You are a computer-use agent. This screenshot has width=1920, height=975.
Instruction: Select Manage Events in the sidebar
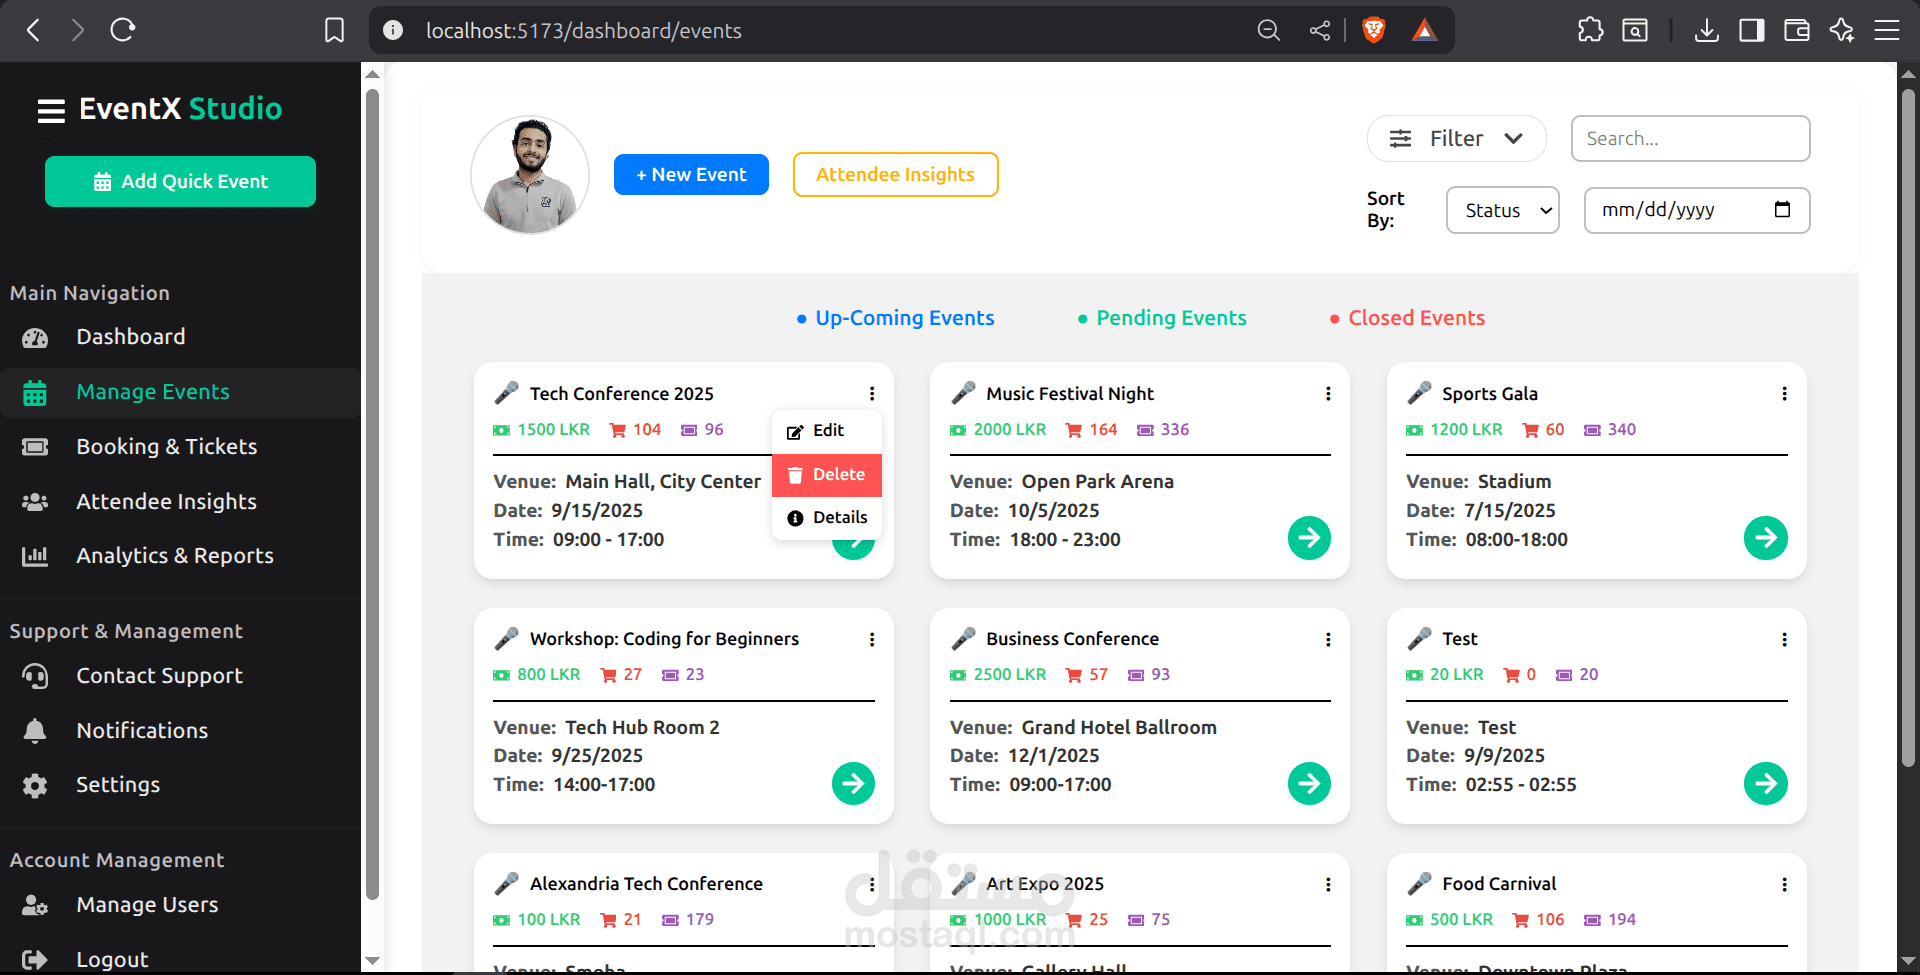click(x=180, y=392)
